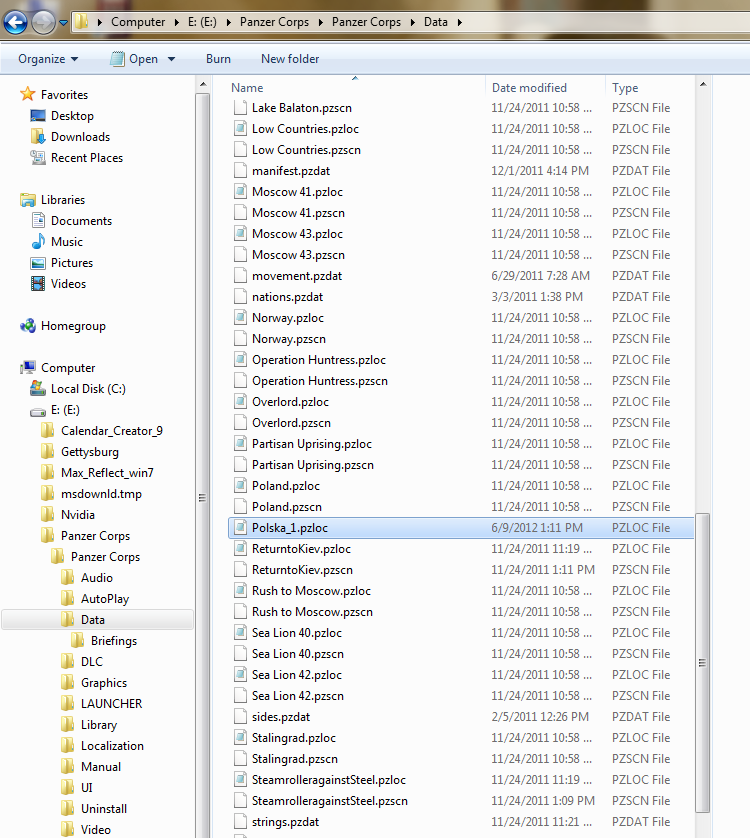Select the Audio folder in tree
This screenshot has width=750, height=838.
coord(97,578)
